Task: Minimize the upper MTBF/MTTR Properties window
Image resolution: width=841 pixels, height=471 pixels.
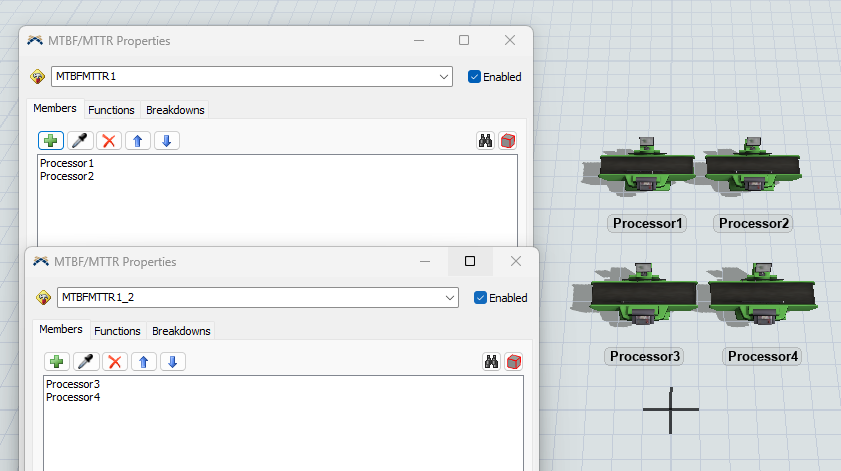Action: (419, 41)
